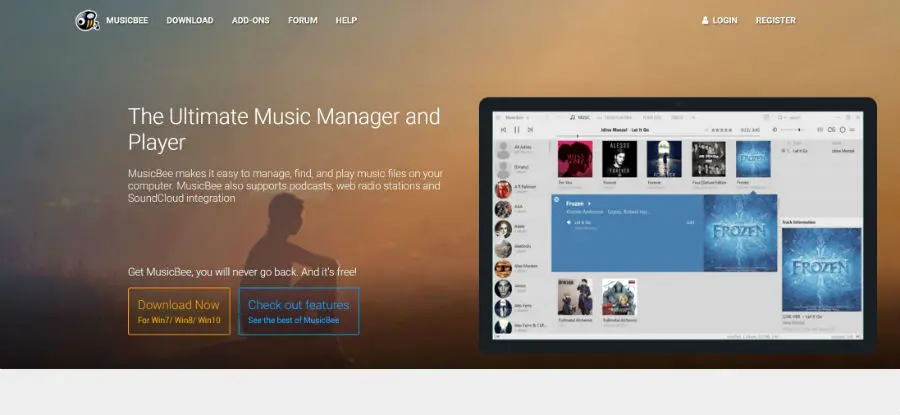This screenshot has height=415, width=900.
Task: Open the Fullmetal Alchemist cover with uniformed figures
Action: [x=575, y=297]
